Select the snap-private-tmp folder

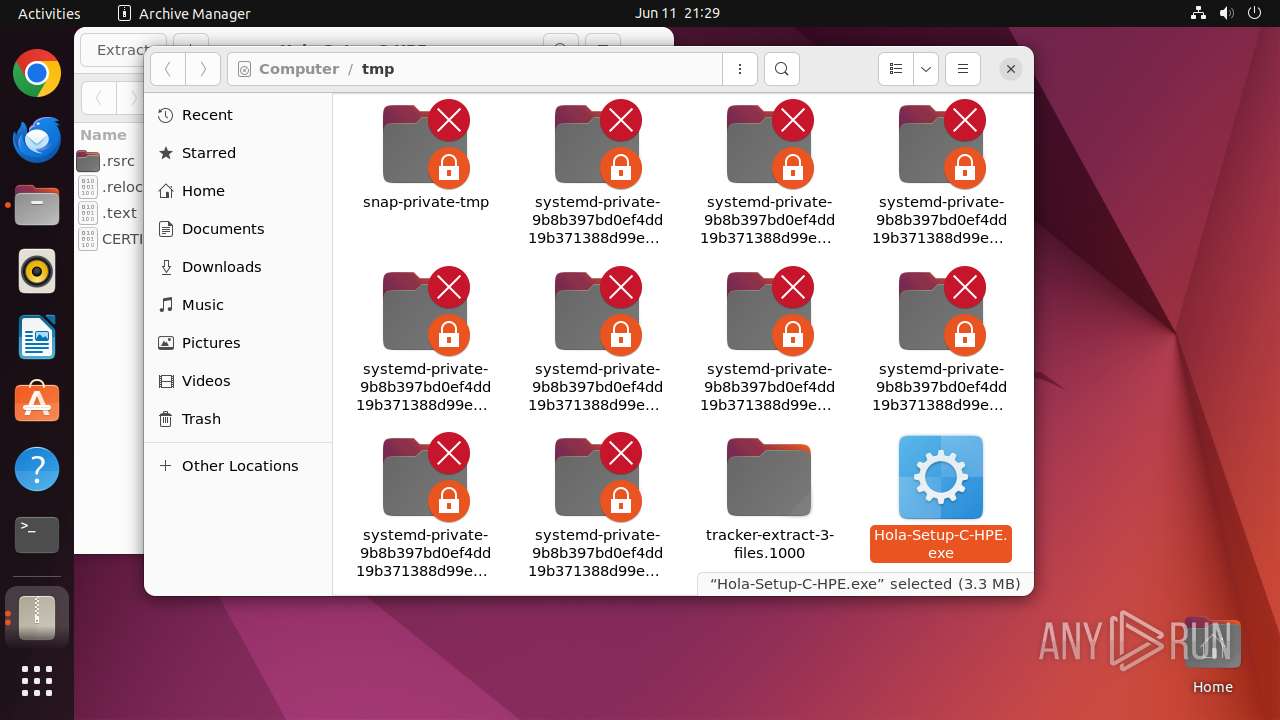426,156
